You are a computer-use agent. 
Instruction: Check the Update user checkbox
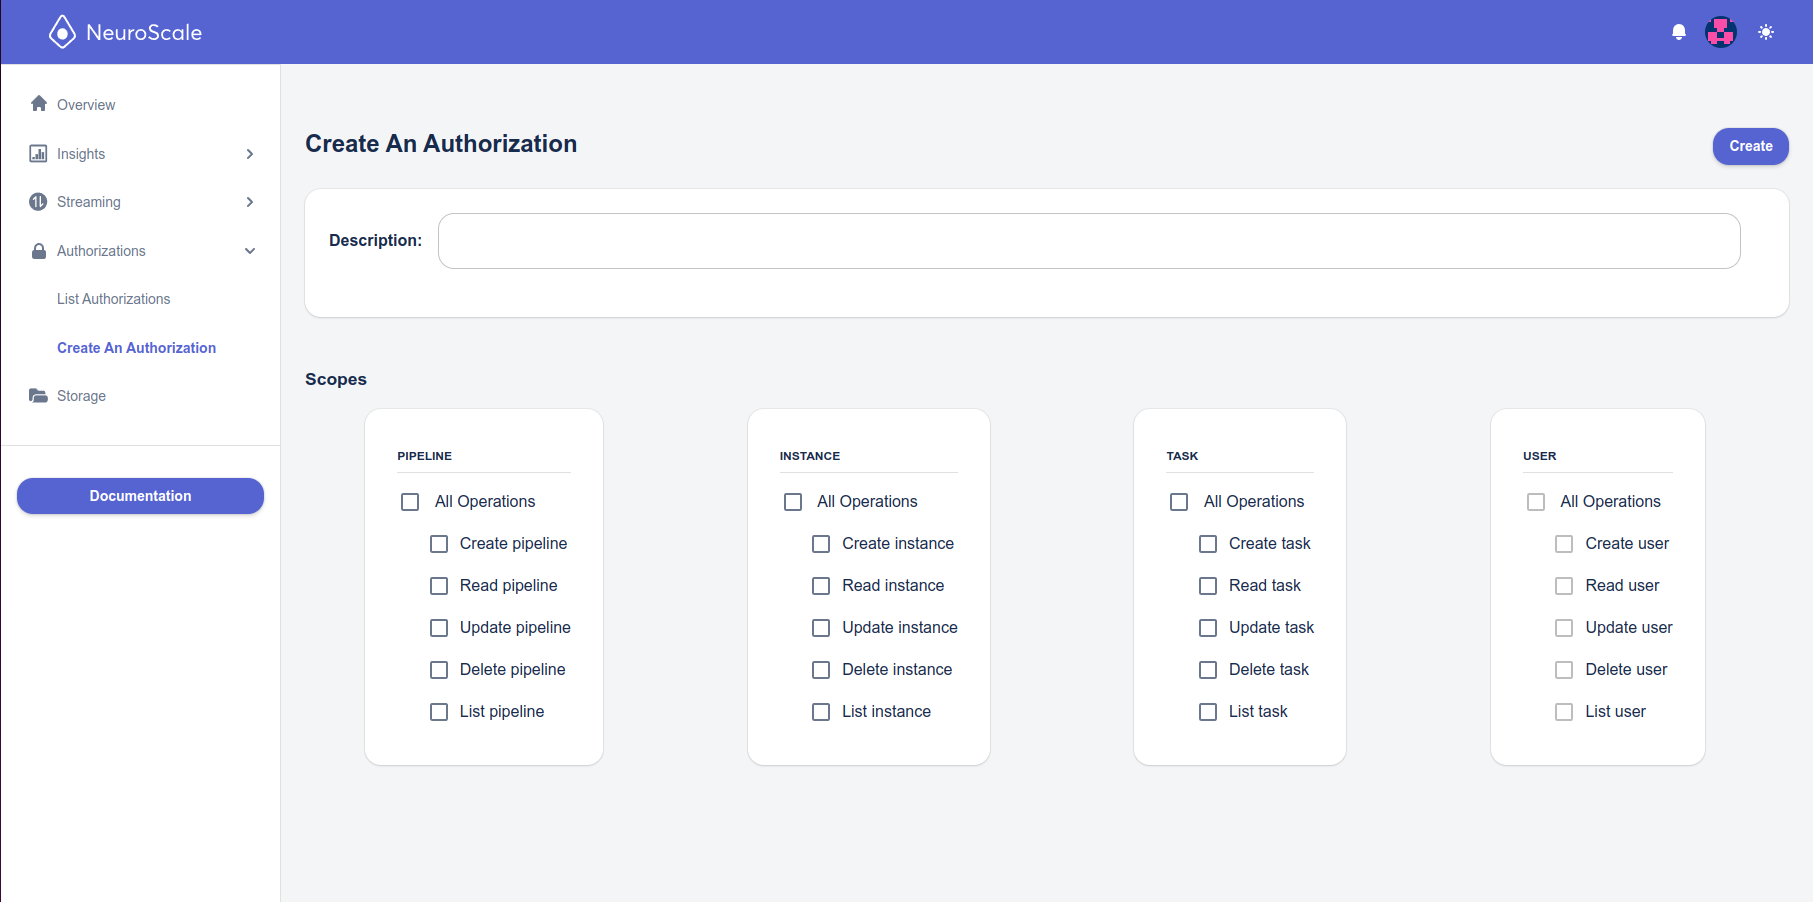coord(1564,628)
